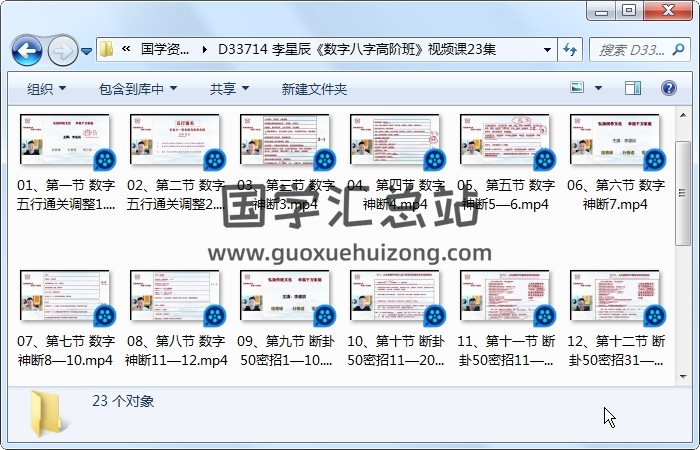The image size is (700, 450).
Task: Expand the address bar history dropdown
Action: point(548,49)
